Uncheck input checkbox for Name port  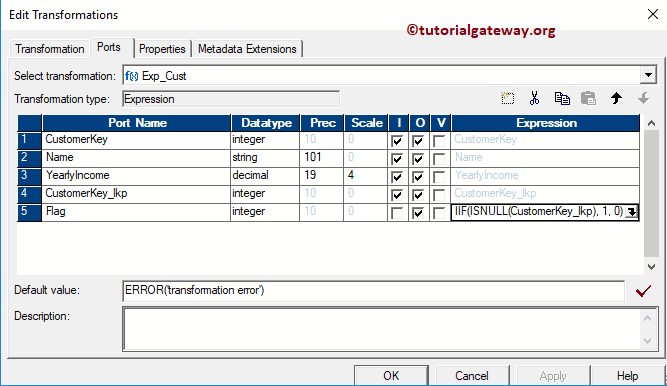point(397,159)
